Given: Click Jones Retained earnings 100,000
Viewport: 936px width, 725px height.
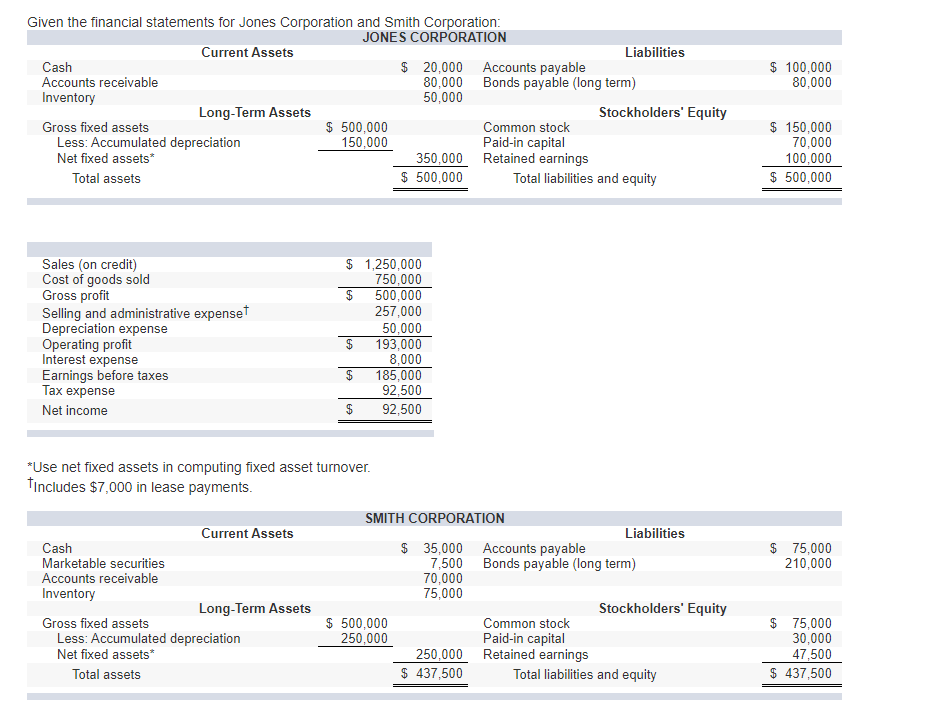Looking at the screenshot, I should tap(808, 159).
